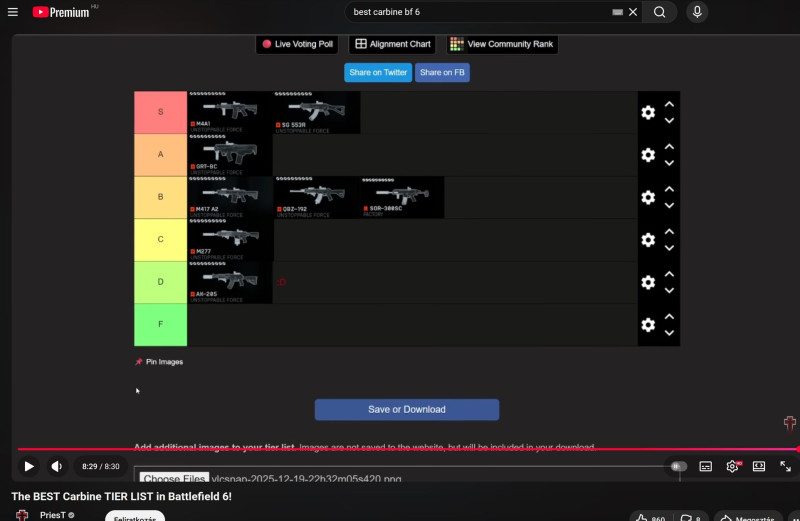Image resolution: width=800 pixels, height=521 pixels.
Task: Select the M4A1 weapon image
Action: coord(230,112)
